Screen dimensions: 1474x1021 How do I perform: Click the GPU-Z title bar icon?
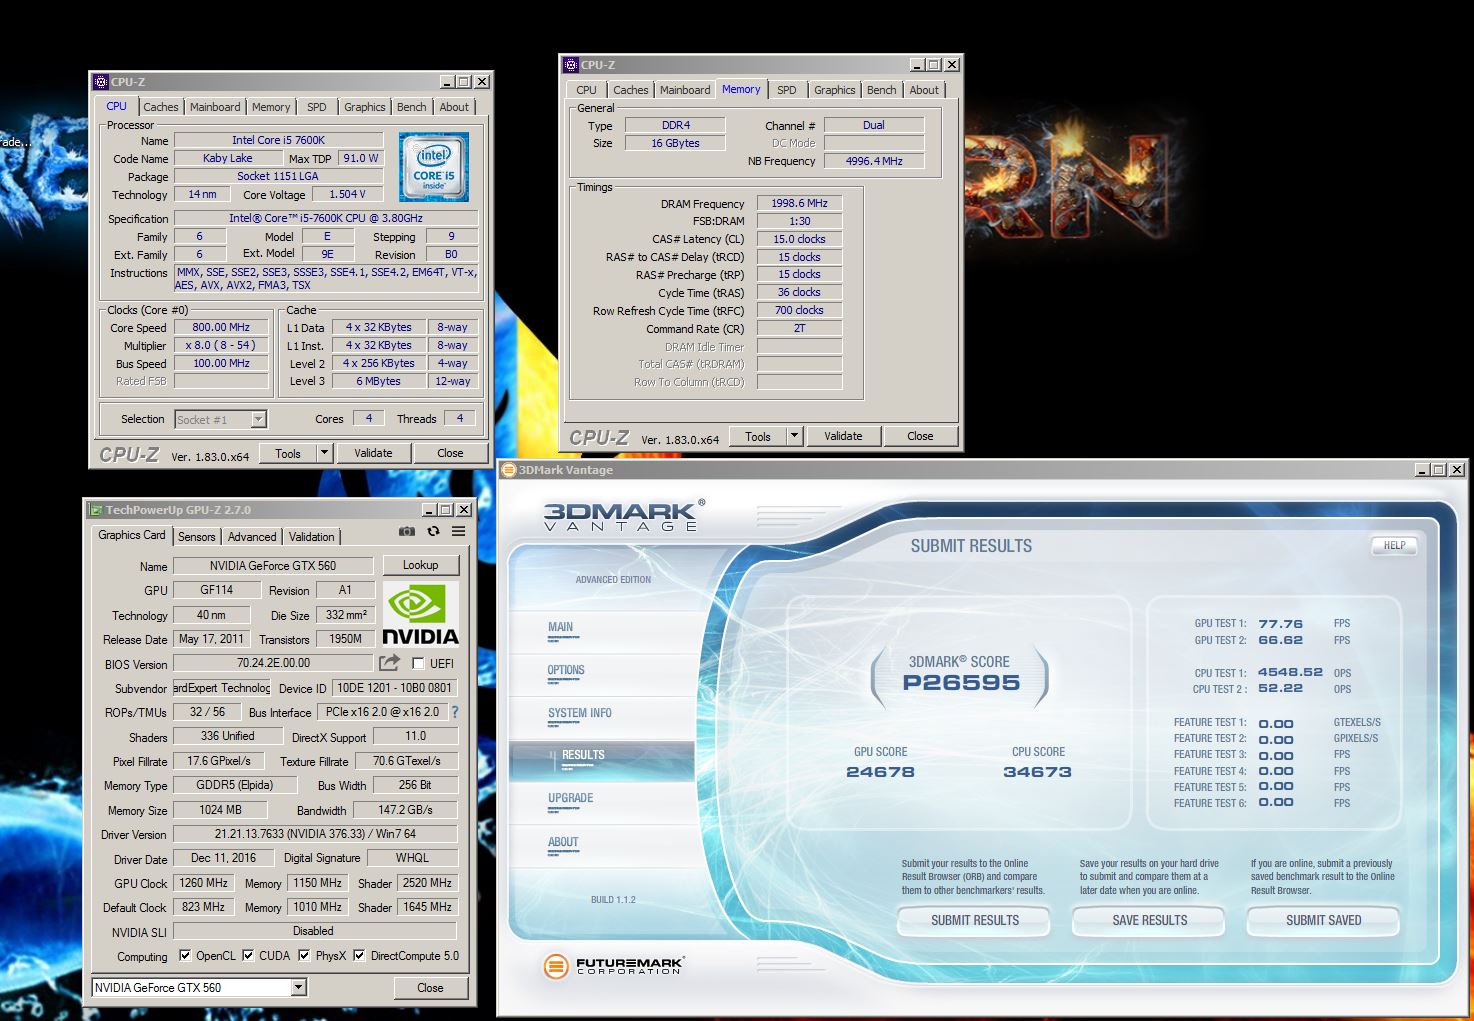[x=96, y=510]
